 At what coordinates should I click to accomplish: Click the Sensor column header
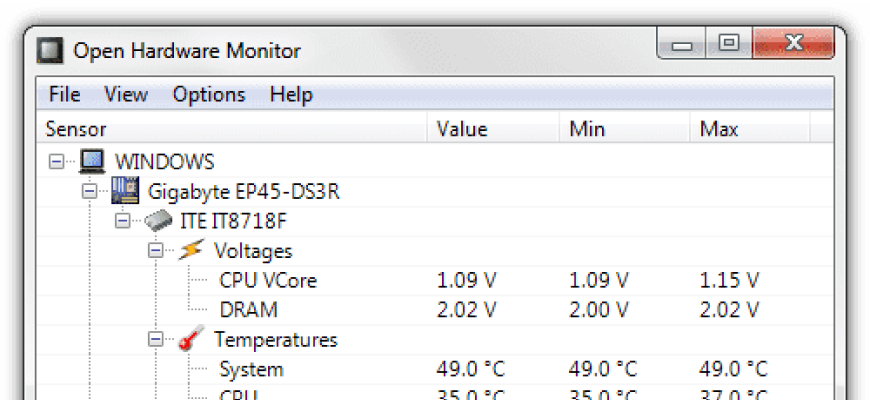click(x=231, y=129)
